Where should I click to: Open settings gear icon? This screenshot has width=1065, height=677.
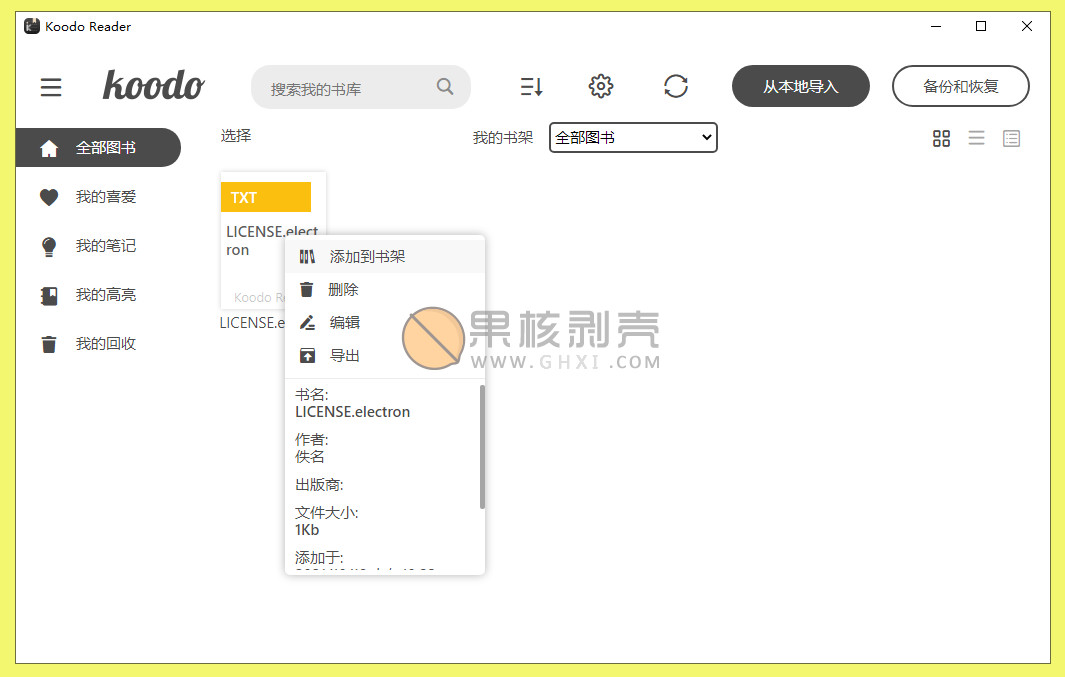pos(600,87)
